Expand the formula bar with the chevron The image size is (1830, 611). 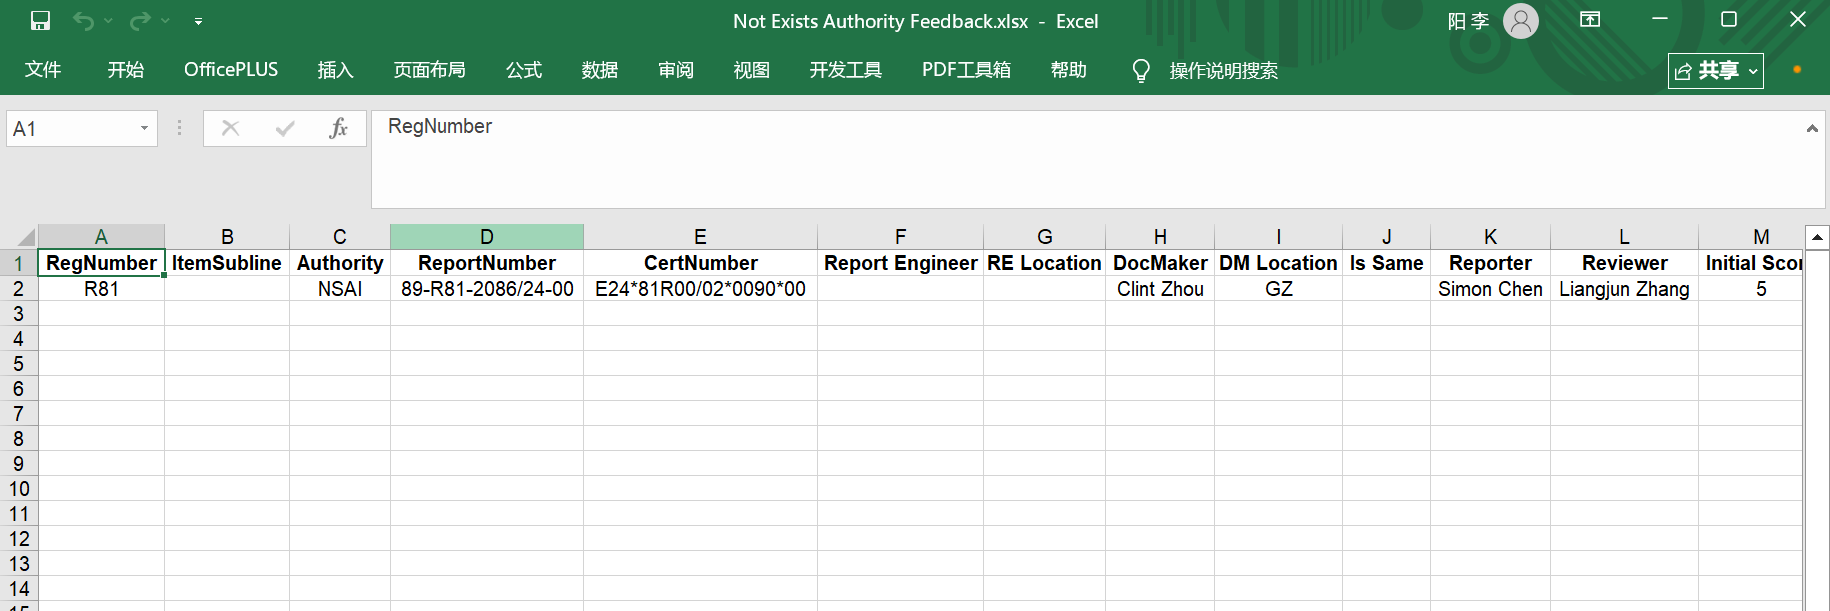click(x=1811, y=129)
